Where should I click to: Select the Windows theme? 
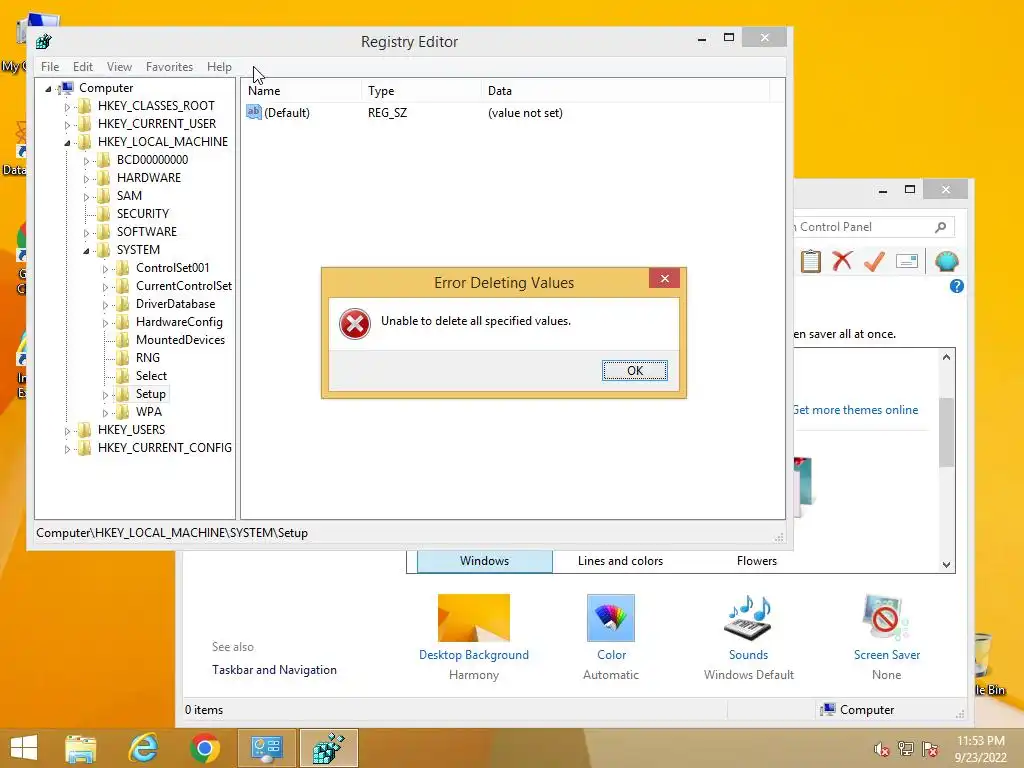pyautogui.click(x=485, y=561)
